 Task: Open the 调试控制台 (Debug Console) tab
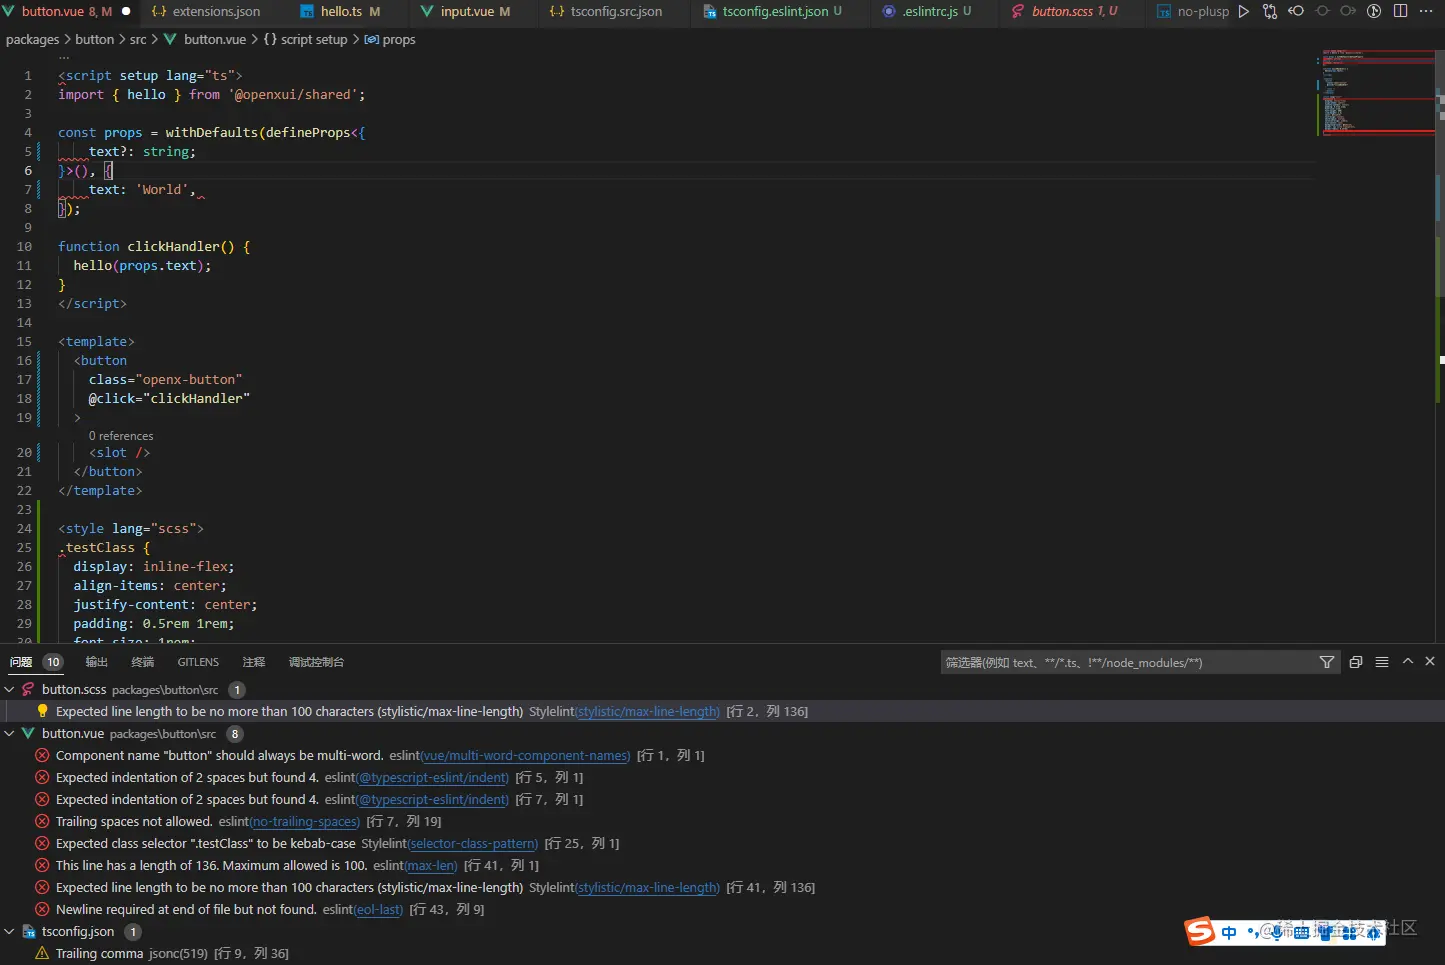tap(316, 662)
